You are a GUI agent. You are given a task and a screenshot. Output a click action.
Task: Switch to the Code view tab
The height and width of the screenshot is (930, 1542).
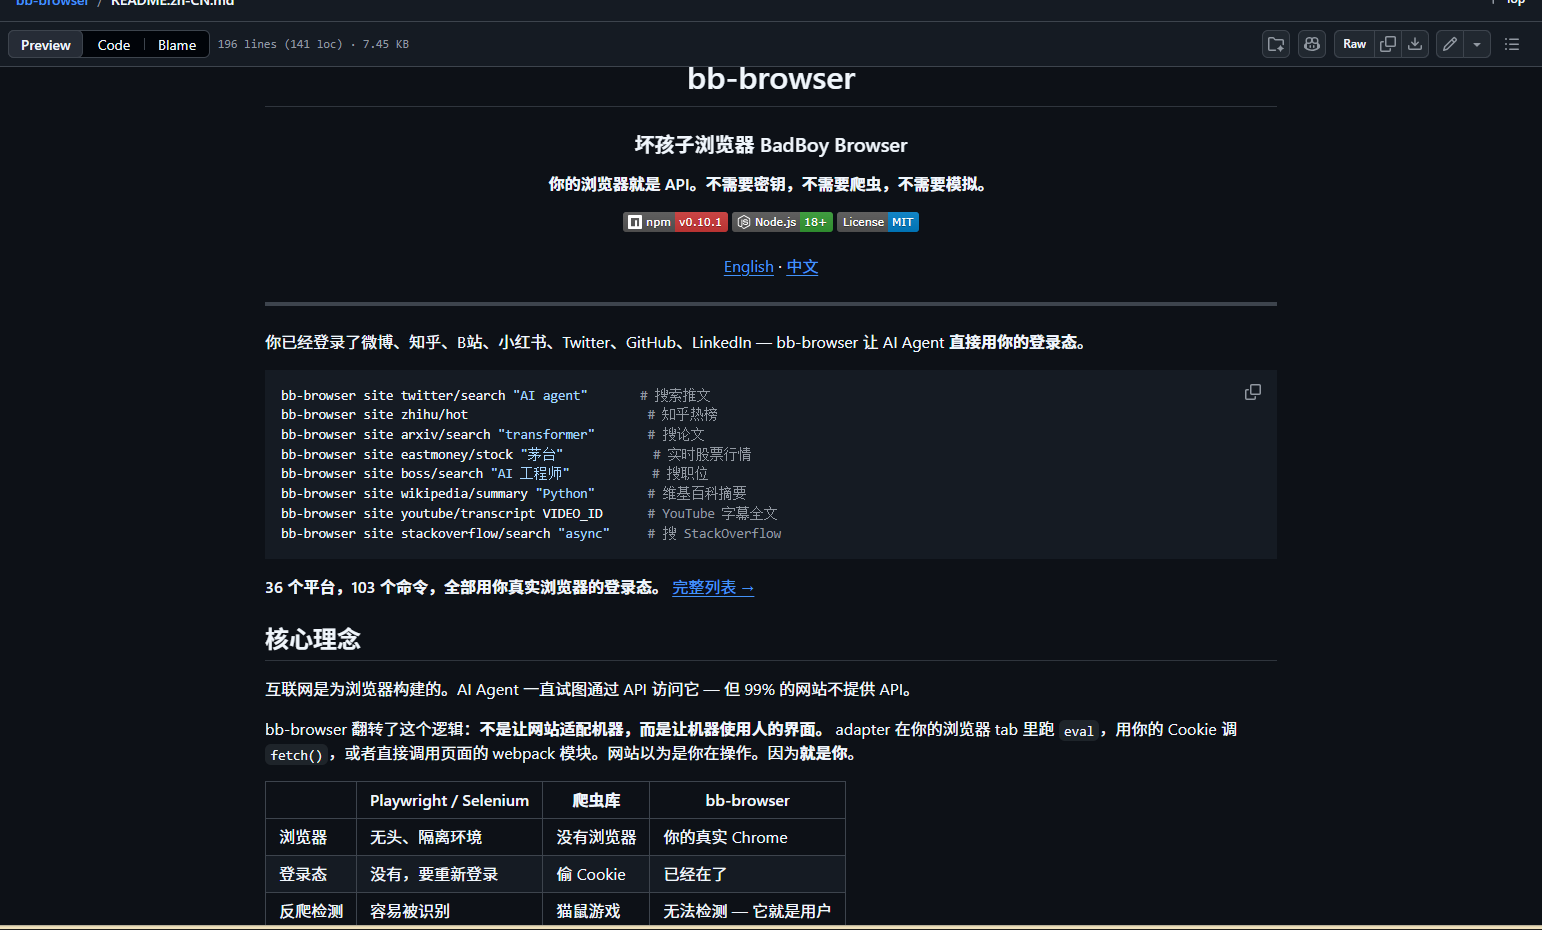tap(114, 45)
